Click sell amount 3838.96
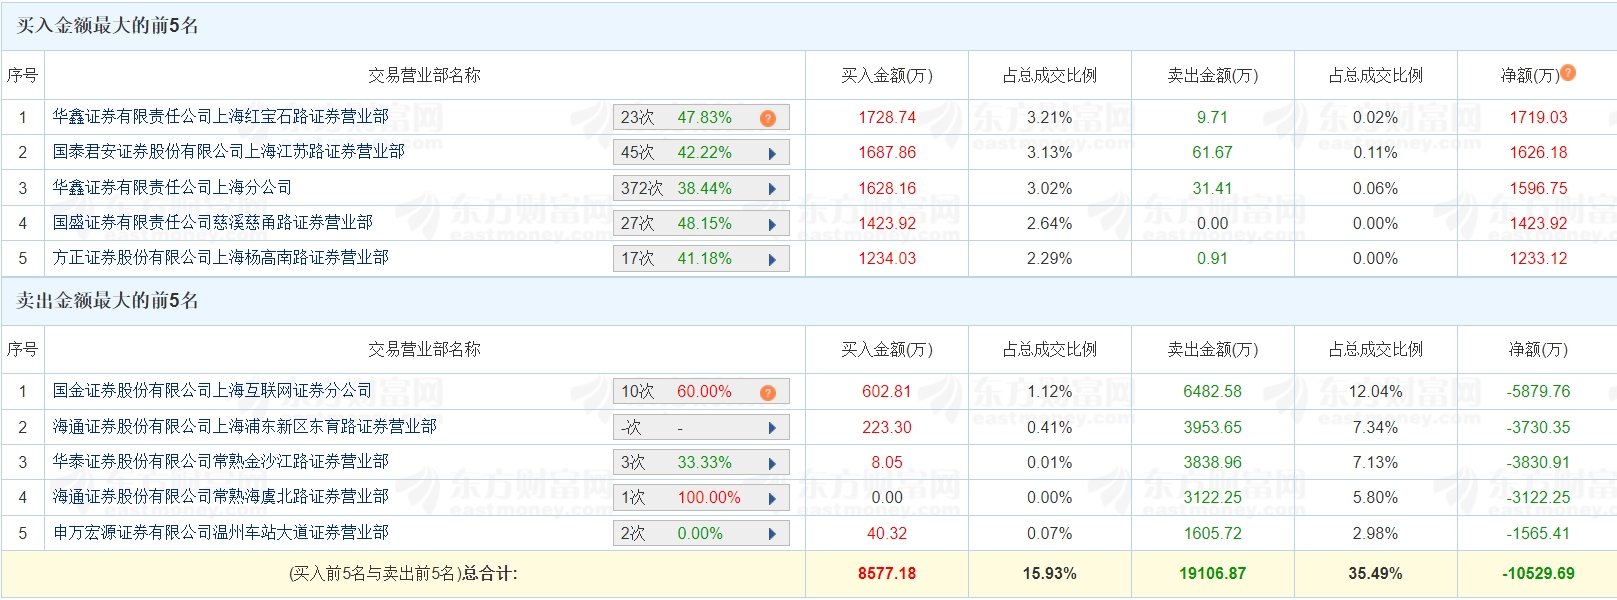Viewport: 1617px width, 600px height. pos(1212,462)
